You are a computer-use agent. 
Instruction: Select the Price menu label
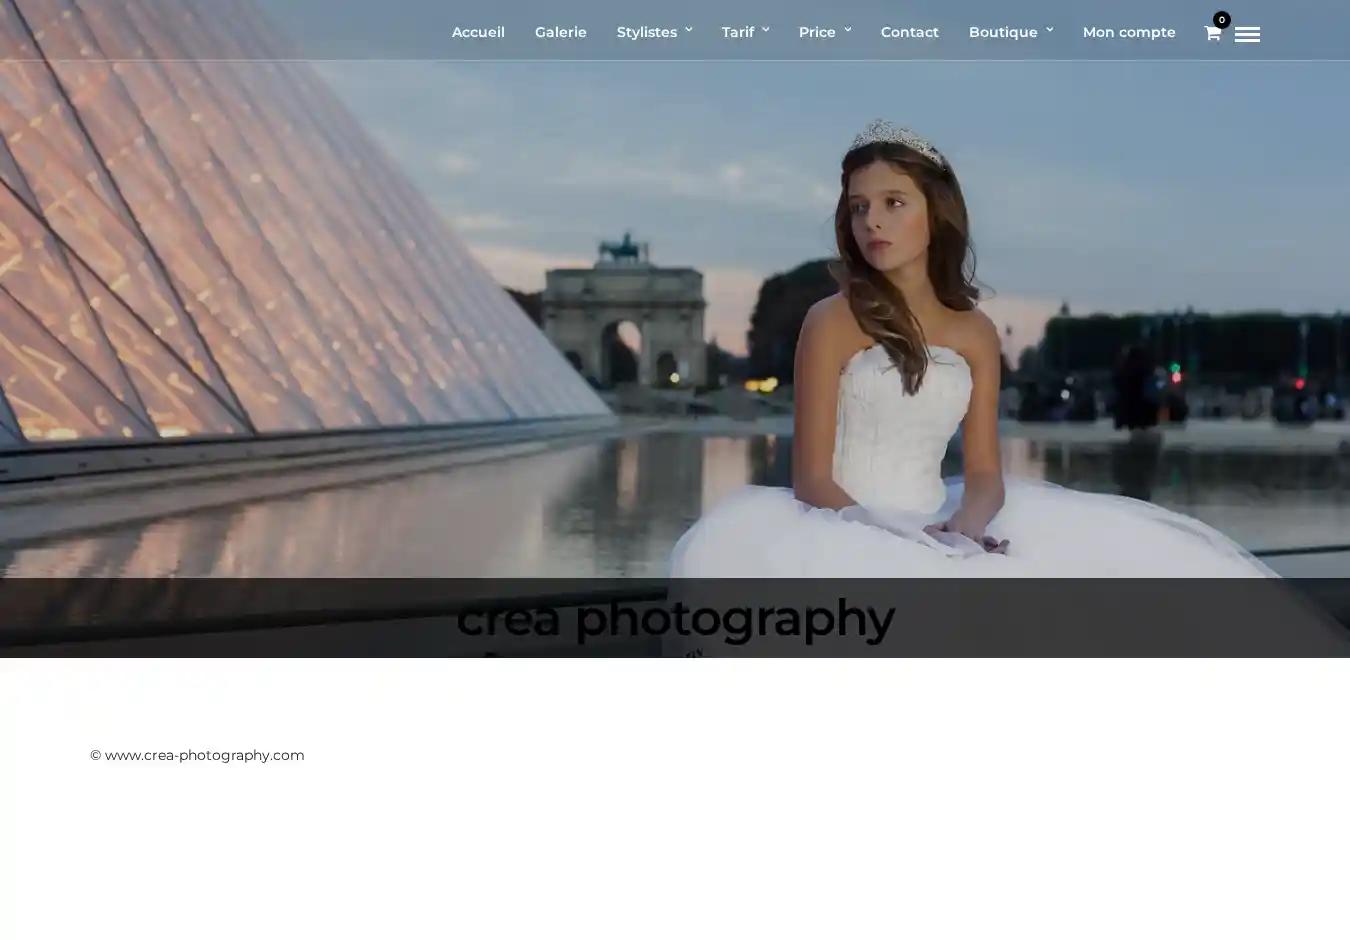pyautogui.click(x=816, y=32)
